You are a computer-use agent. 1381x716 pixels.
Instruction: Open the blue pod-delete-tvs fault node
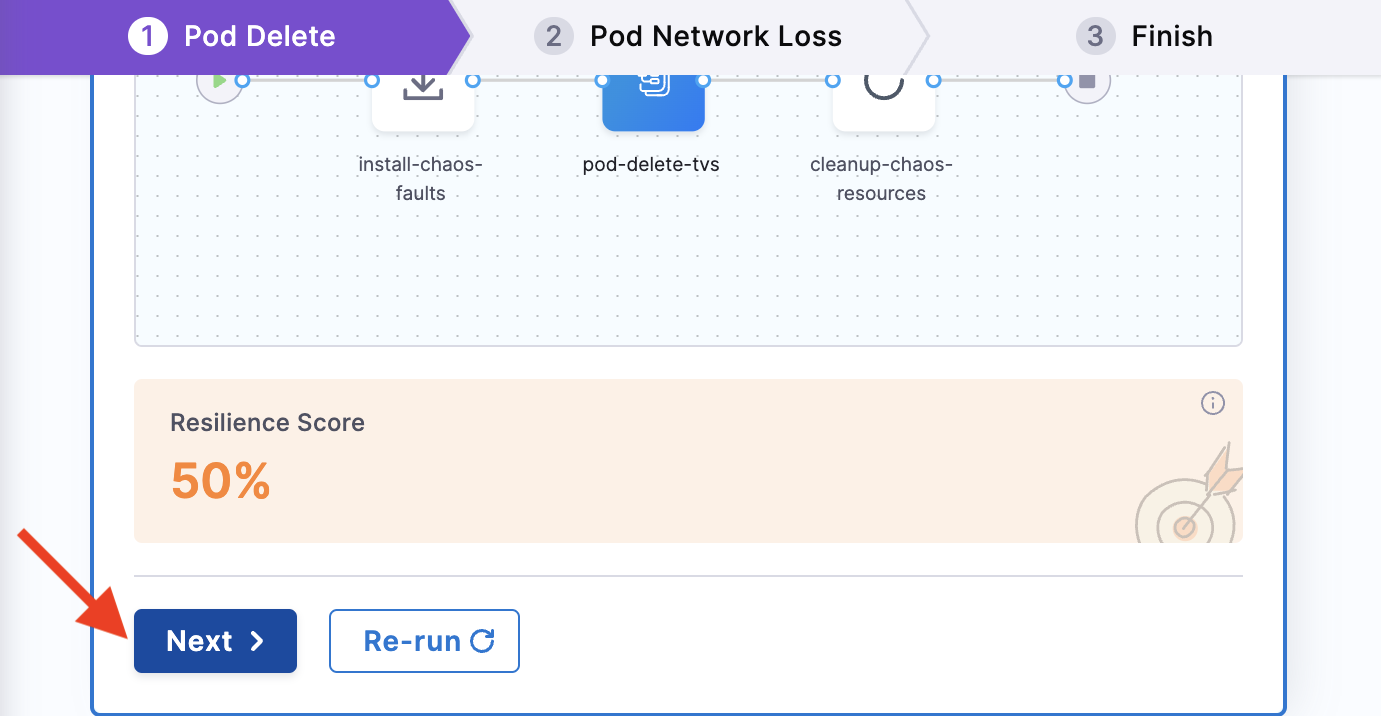coord(653,98)
